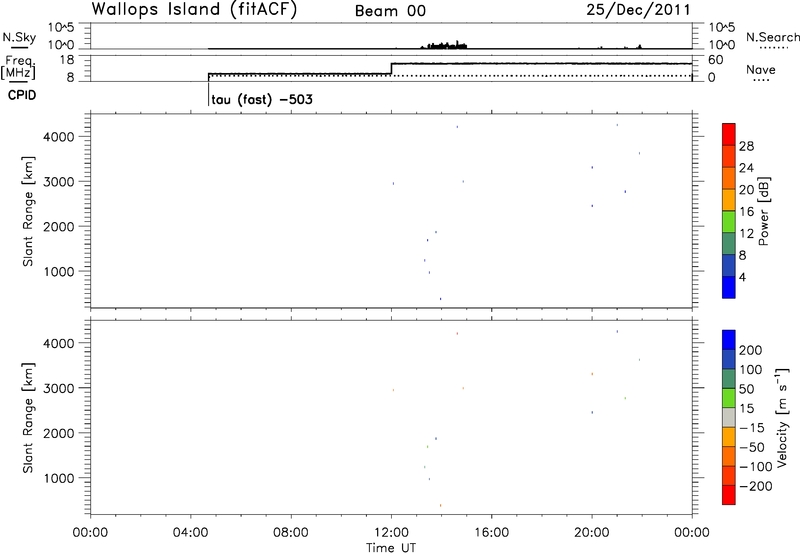This screenshot has width=800, height=554.
Task: Click "Slant Range [km]" of the power panel
Action: click(x=28, y=211)
